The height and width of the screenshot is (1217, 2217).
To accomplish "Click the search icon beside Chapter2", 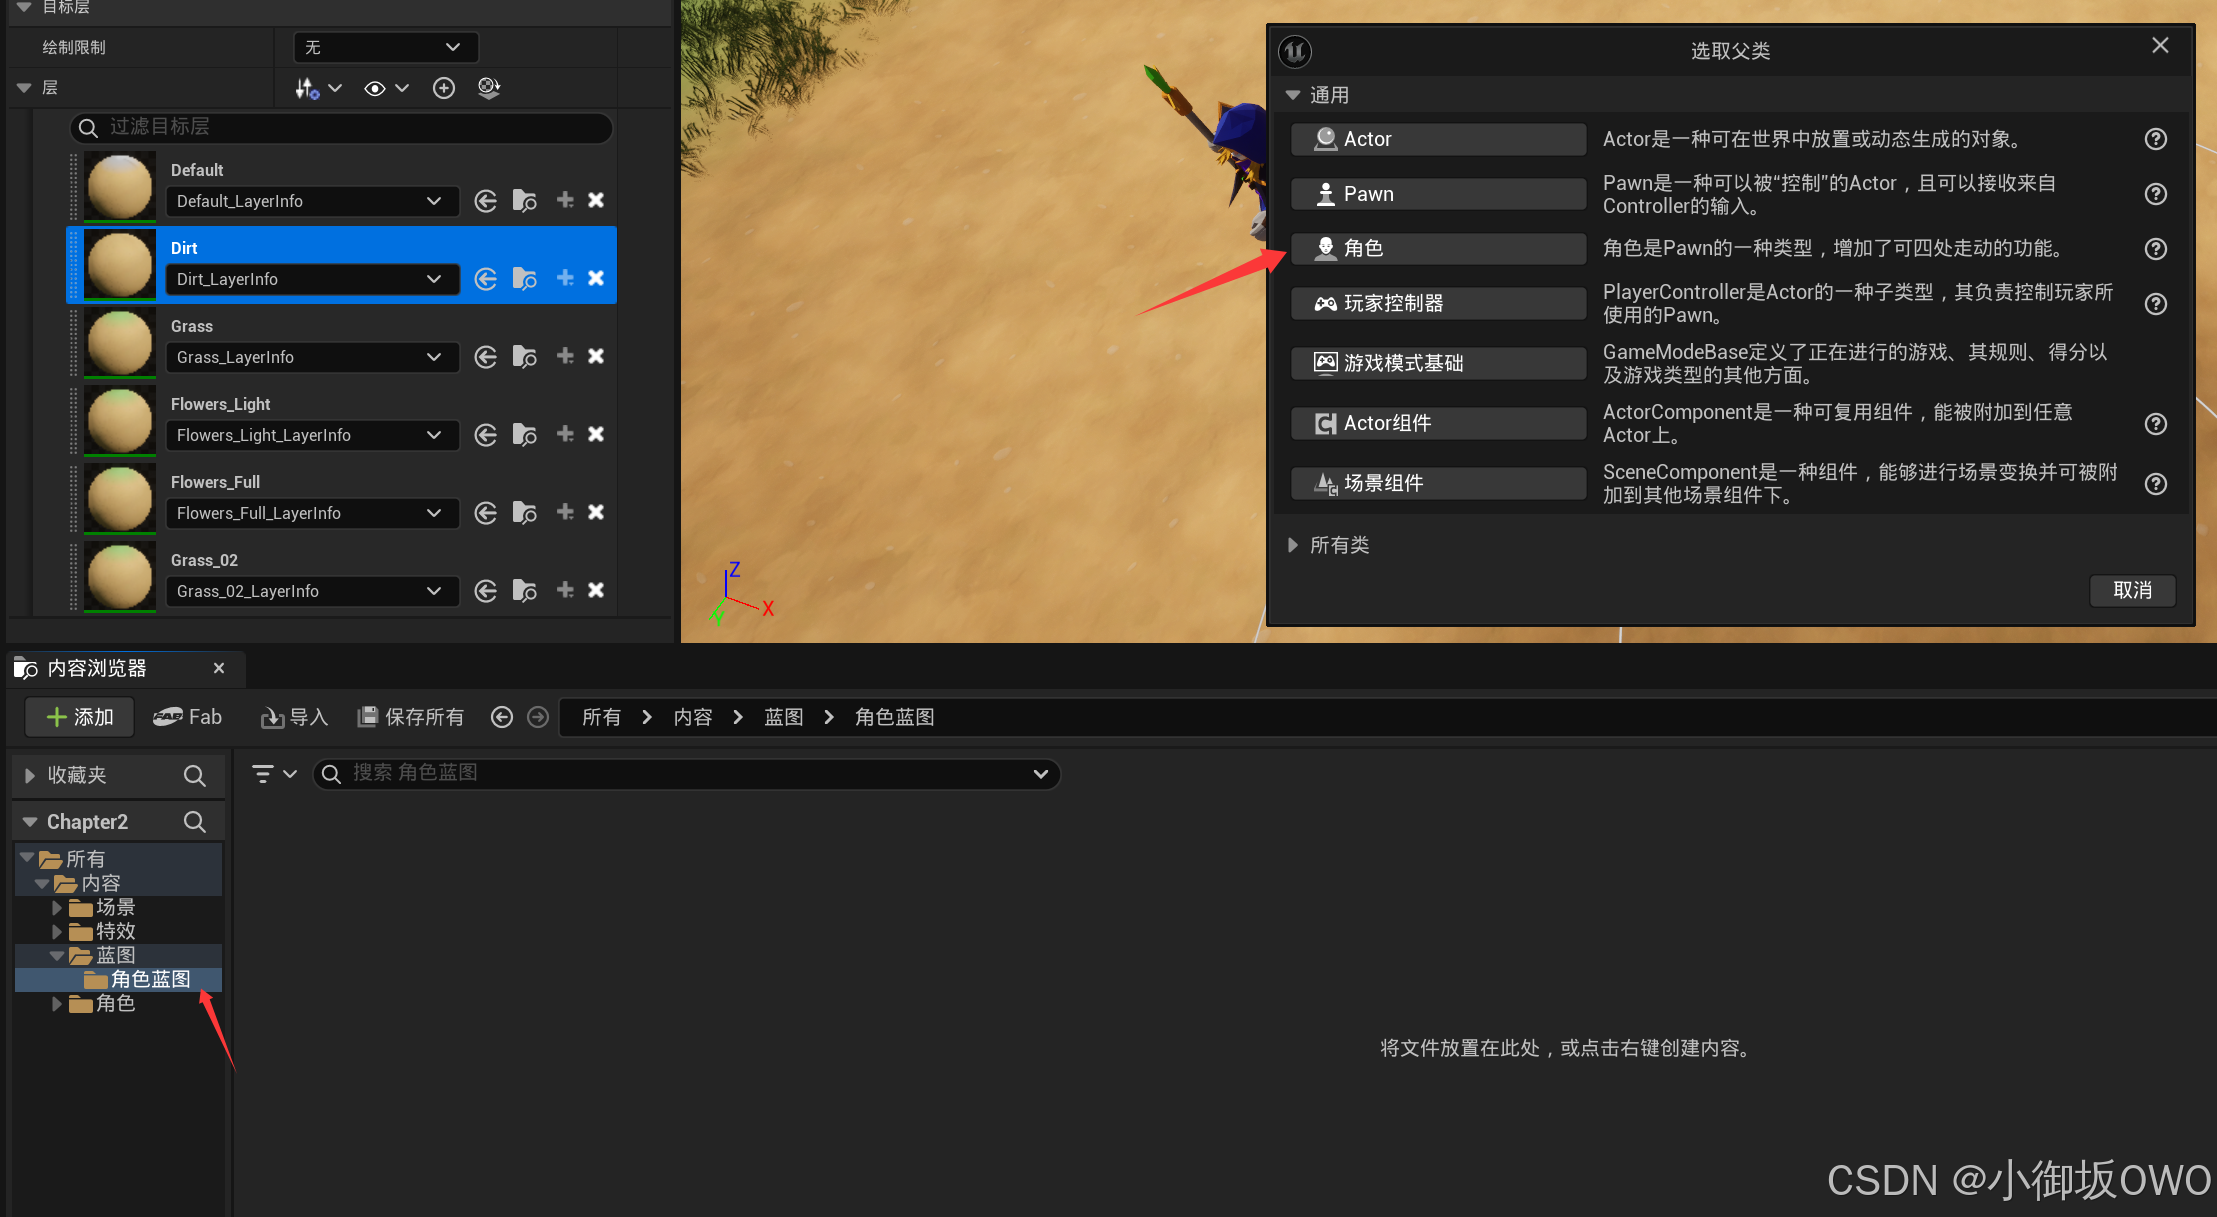I will [x=195, y=822].
